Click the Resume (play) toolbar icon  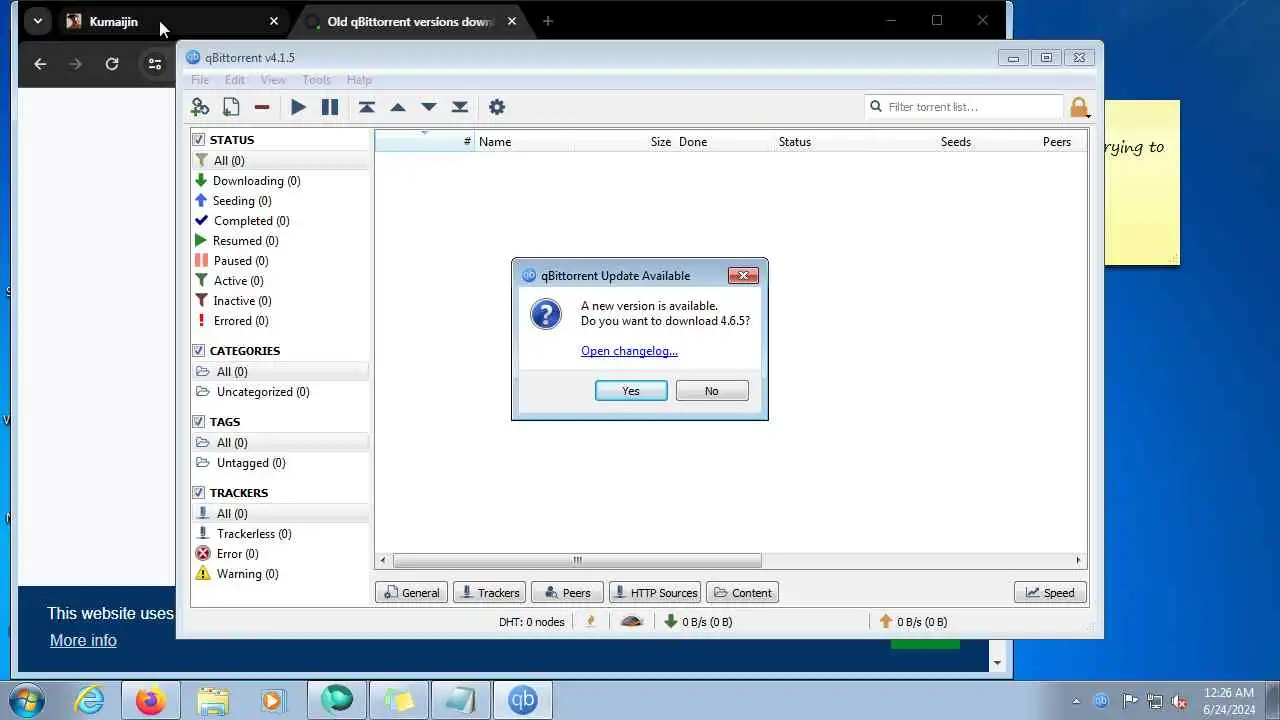pos(298,107)
